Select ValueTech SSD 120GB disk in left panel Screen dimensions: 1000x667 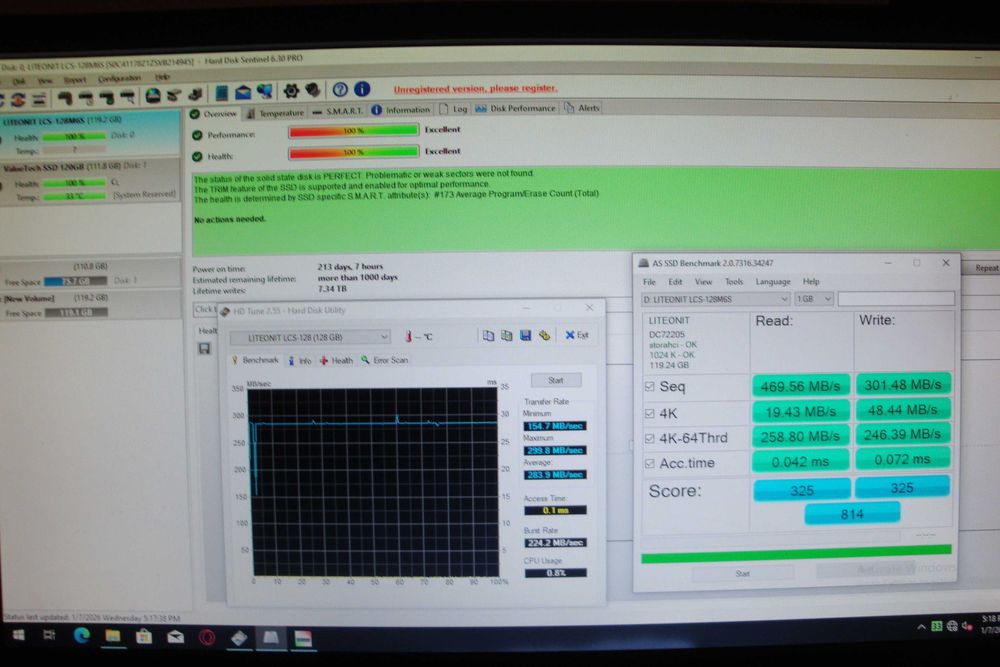90,182
